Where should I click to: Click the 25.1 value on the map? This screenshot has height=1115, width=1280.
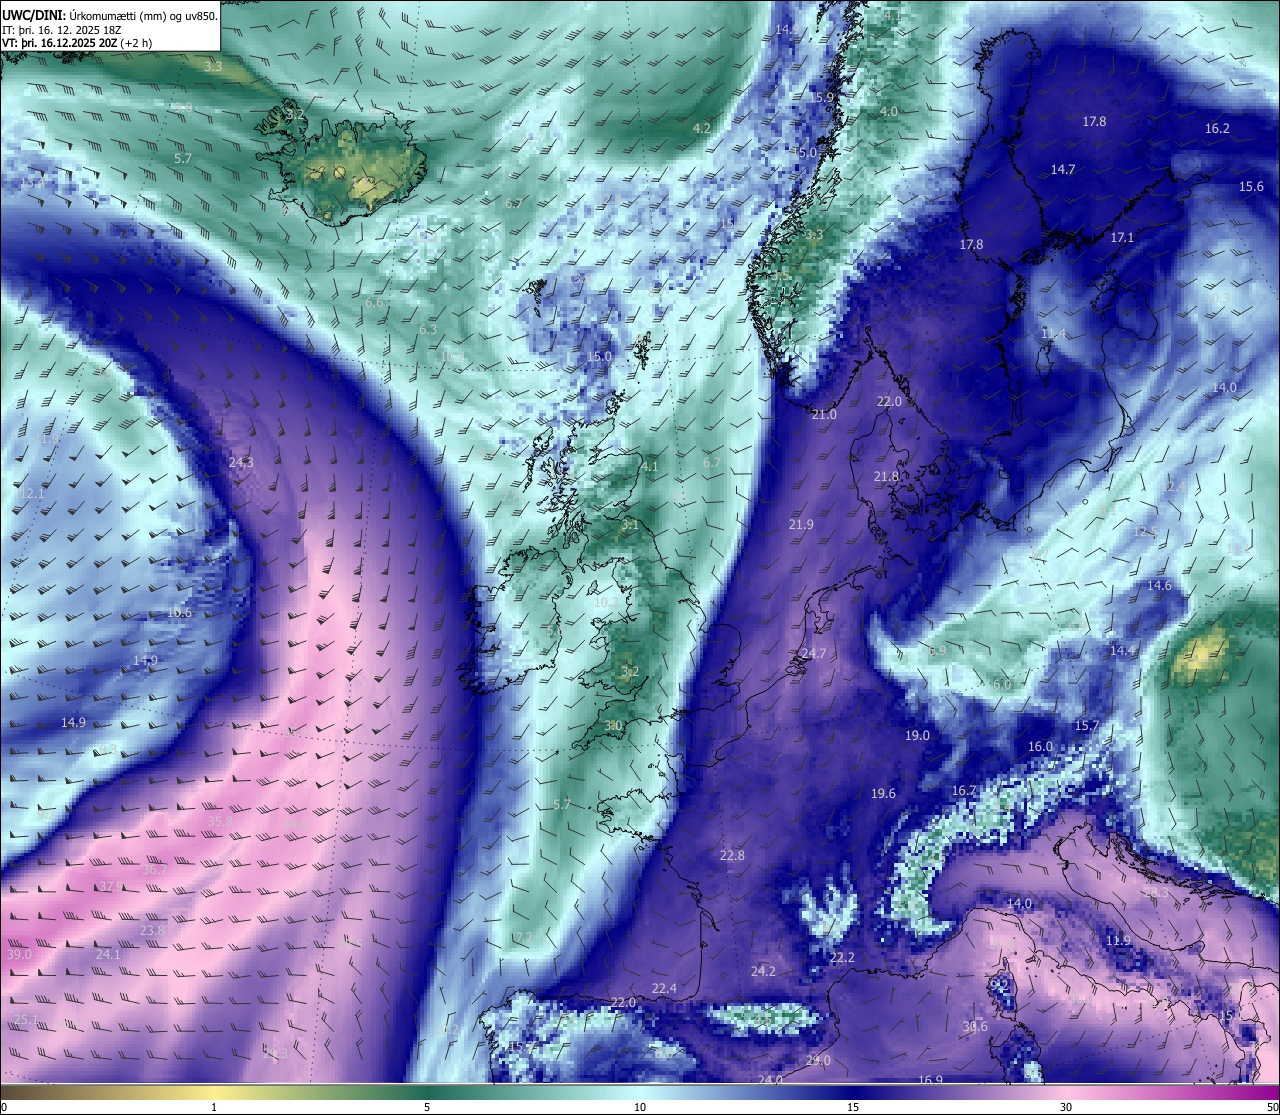(x=25, y=1019)
